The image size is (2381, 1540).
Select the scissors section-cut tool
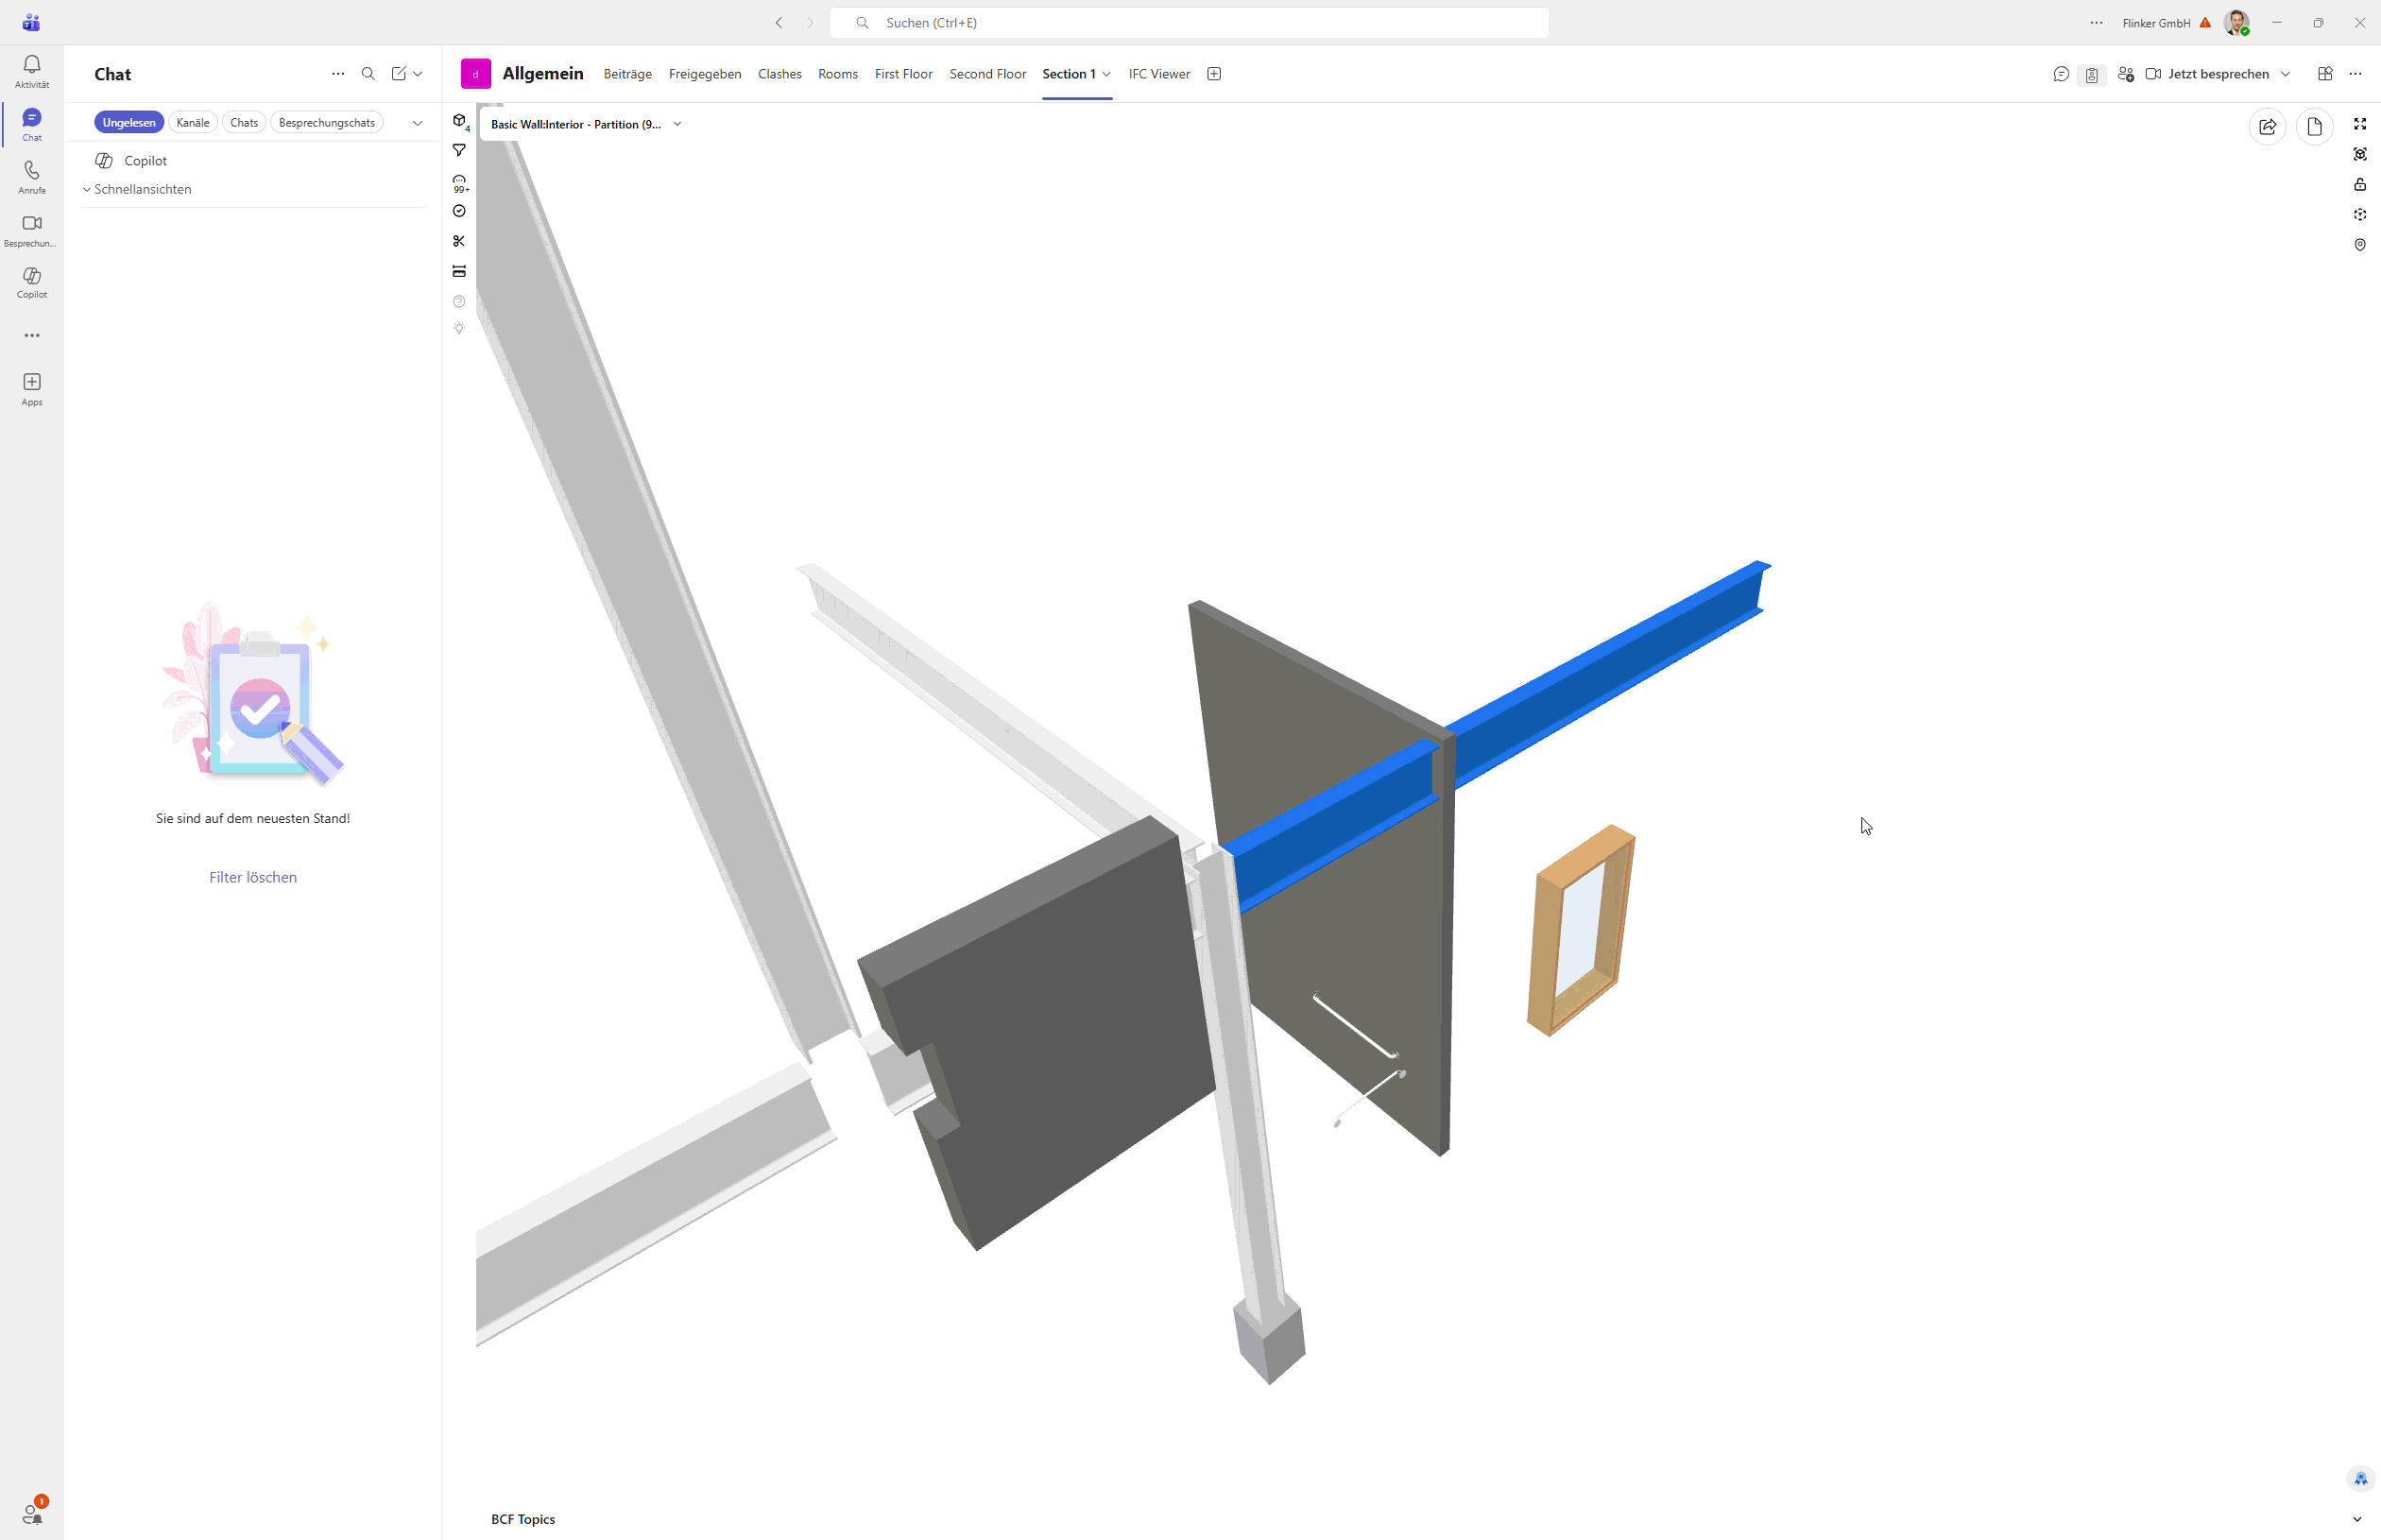click(x=459, y=241)
